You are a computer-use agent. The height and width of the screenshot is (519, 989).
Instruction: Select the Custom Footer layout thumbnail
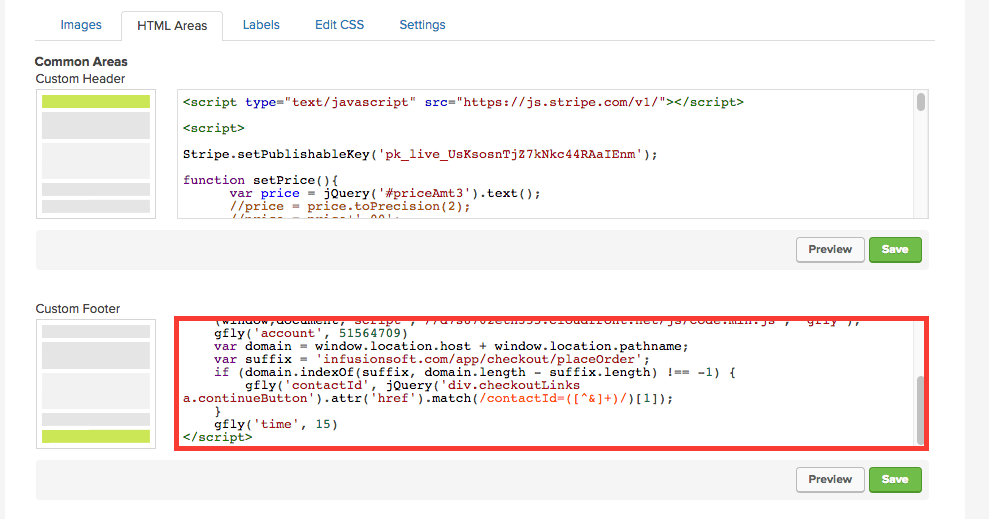96,384
